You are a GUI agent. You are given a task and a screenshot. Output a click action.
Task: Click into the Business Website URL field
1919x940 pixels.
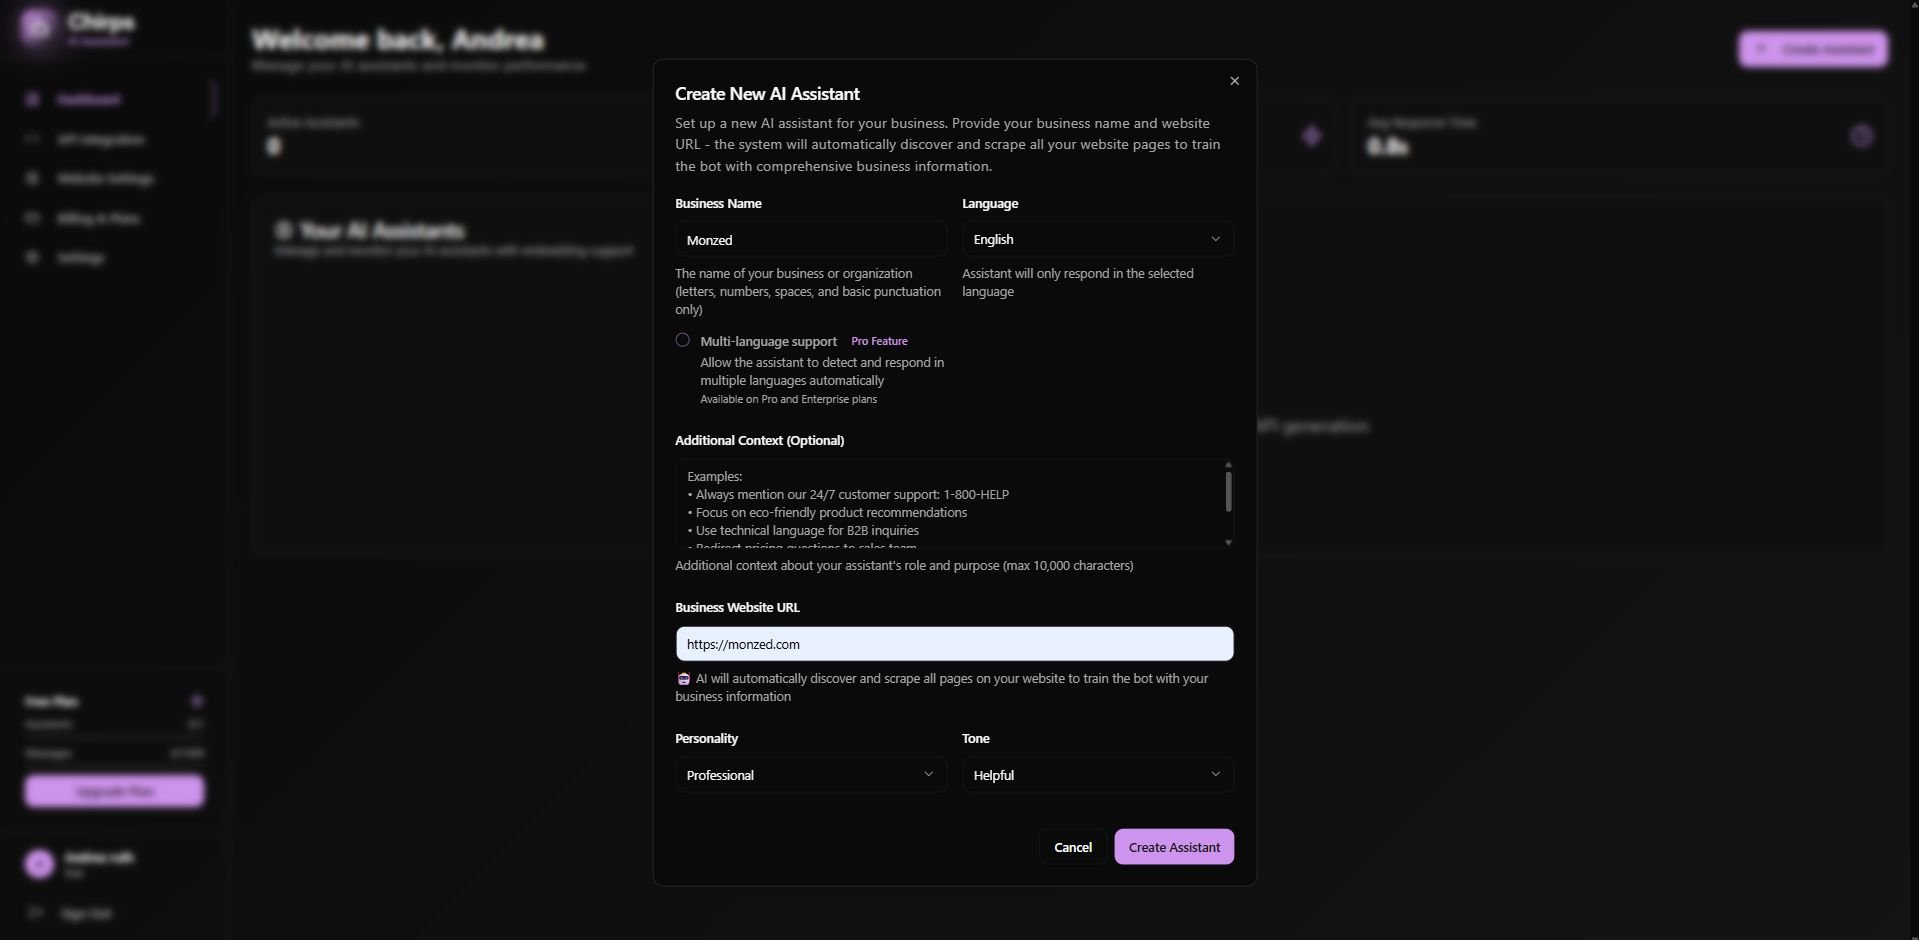tap(954, 644)
